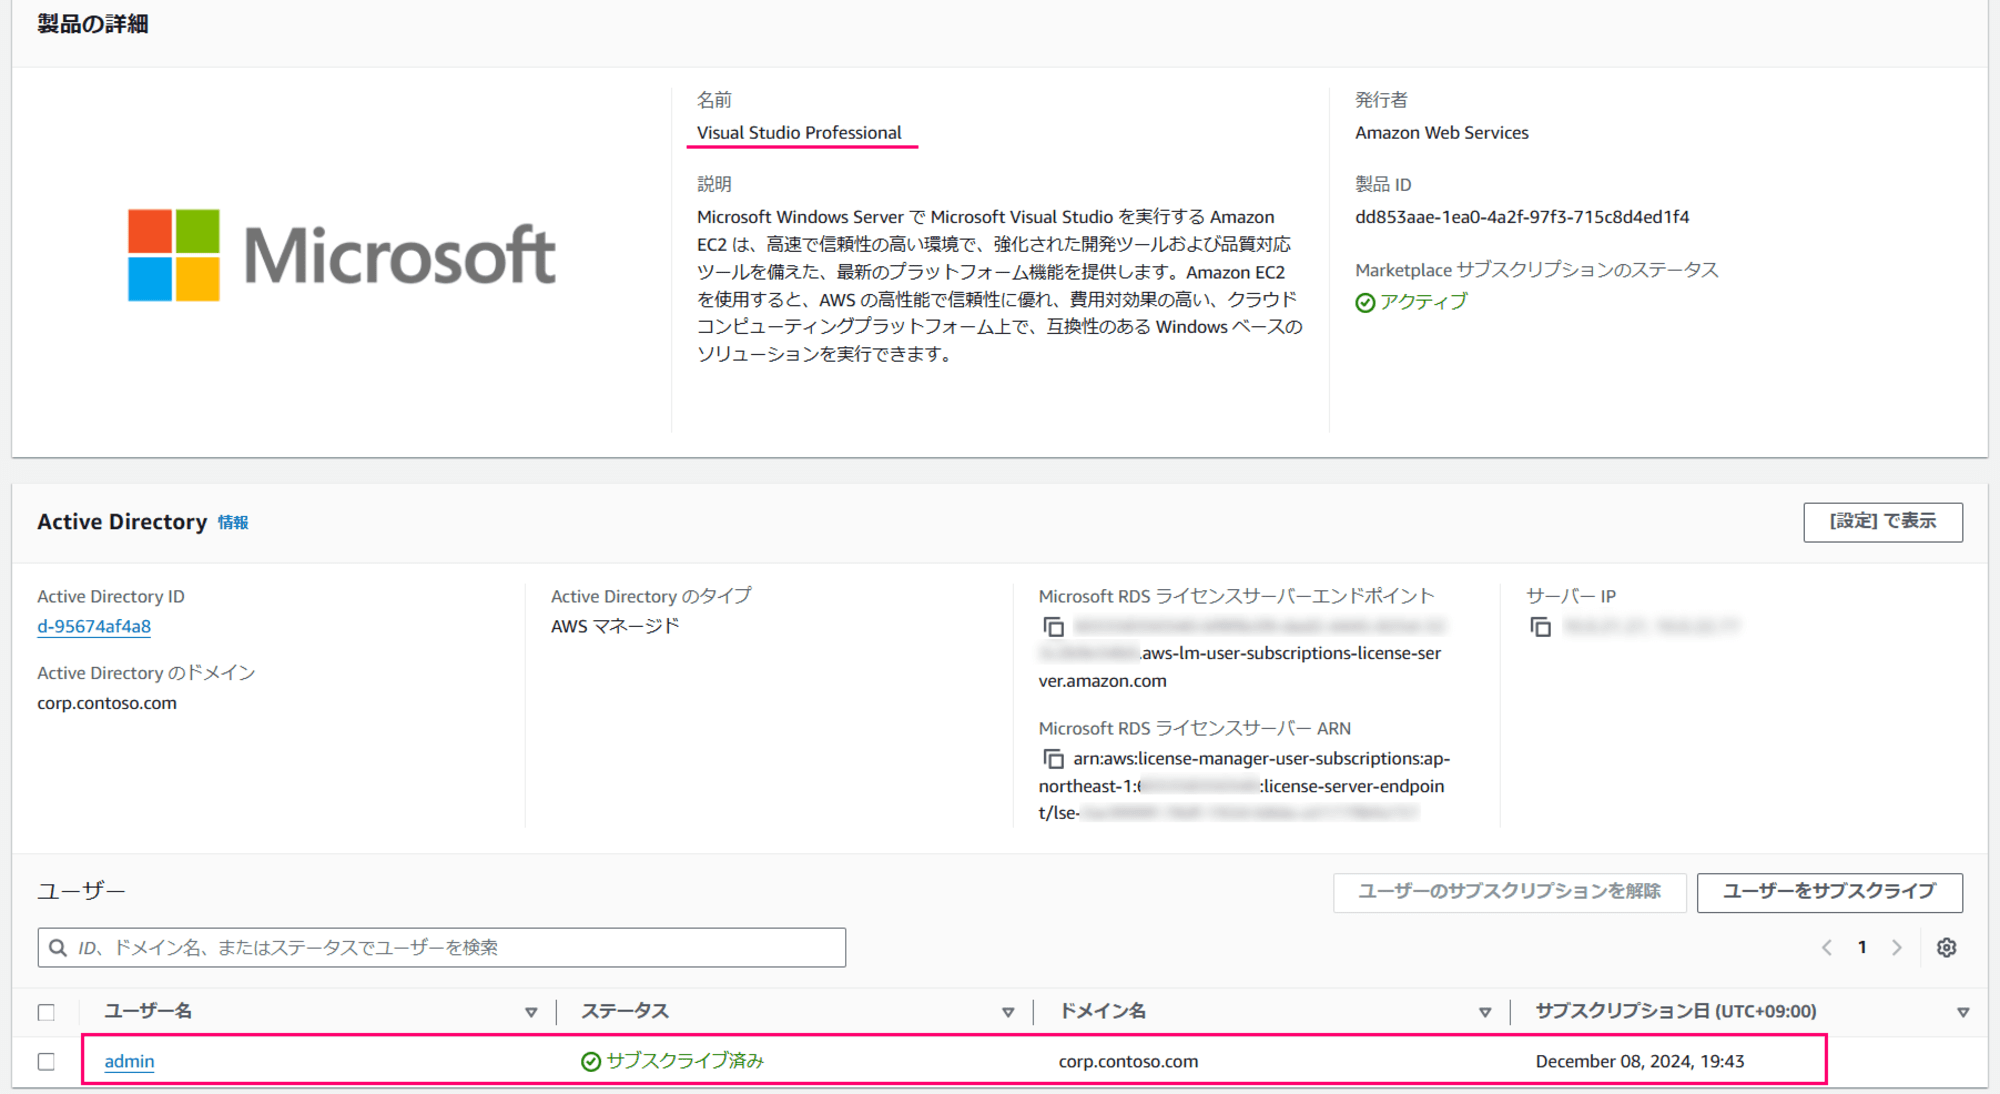Click the Visual Studio Professional product name
2000x1094 pixels.
point(799,132)
